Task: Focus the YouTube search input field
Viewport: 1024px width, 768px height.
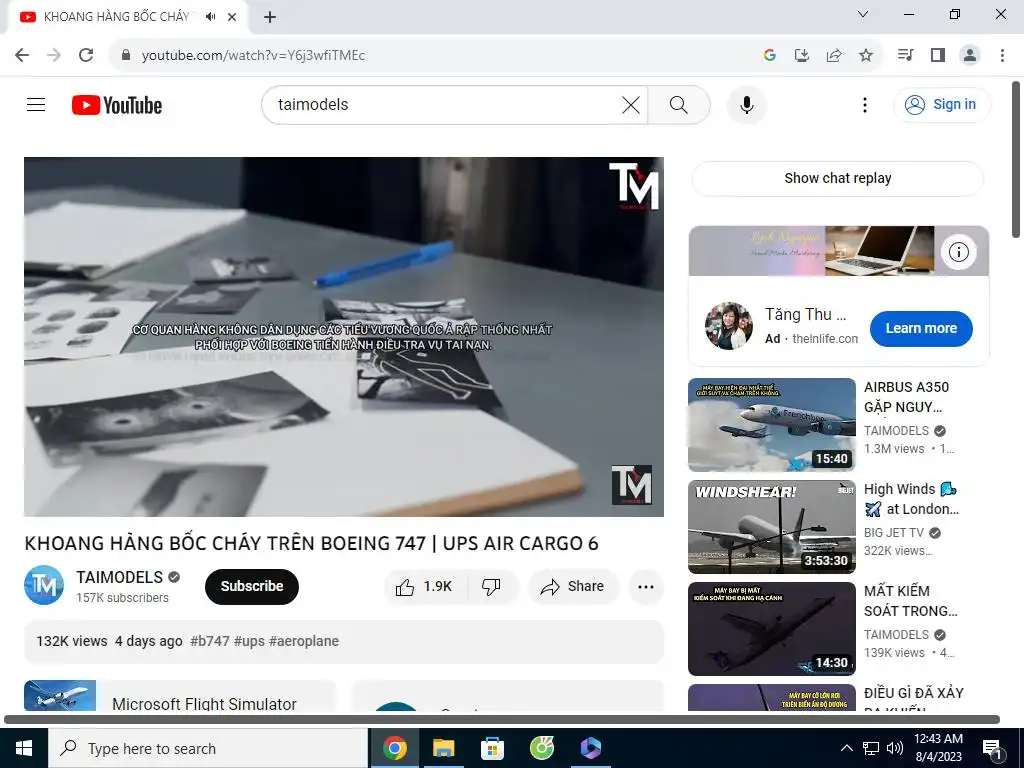Action: tap(444, 104)
